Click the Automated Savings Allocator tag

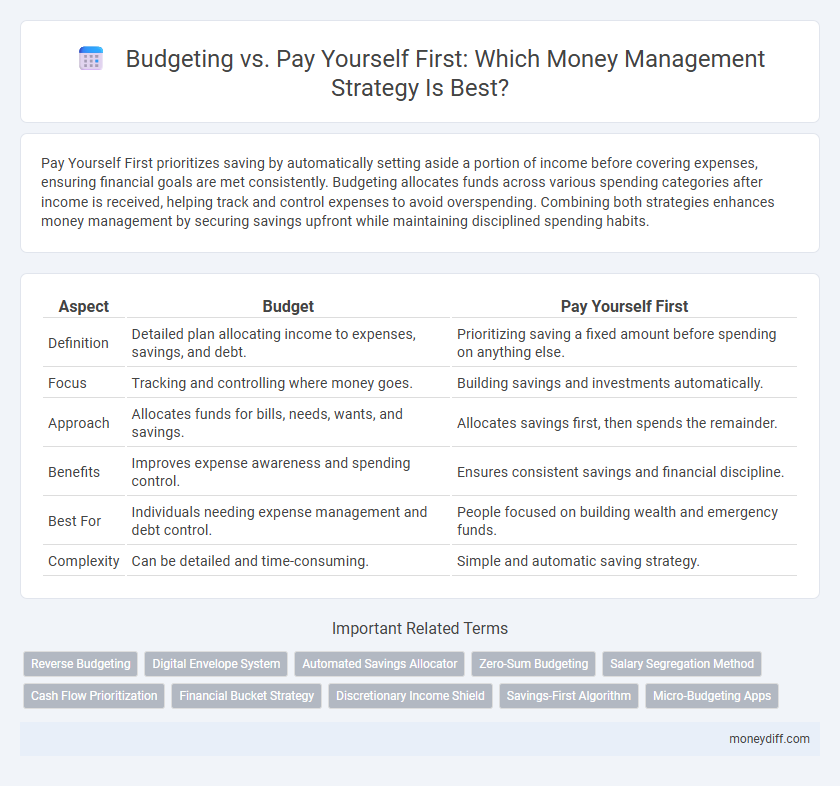[379, 663]
